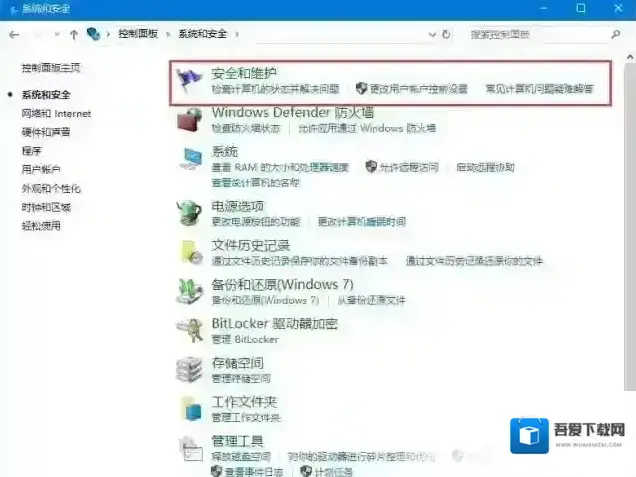Click 更改电源按钮的功能 link
This screenshot has width=636, height=477.
[x=256, y=221]
